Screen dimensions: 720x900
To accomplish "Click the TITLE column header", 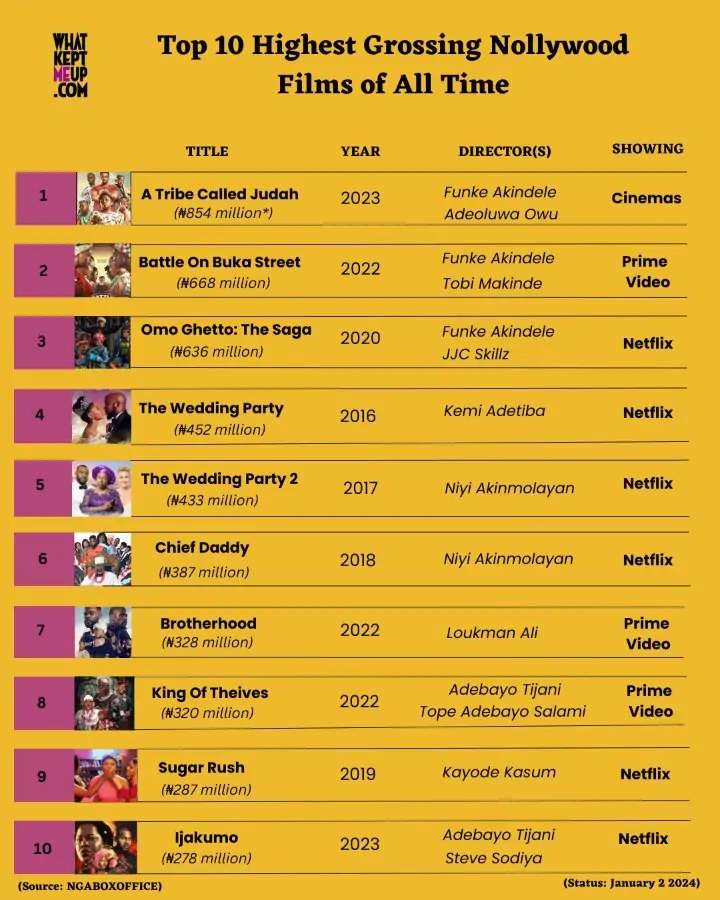I will click(207, 151).
